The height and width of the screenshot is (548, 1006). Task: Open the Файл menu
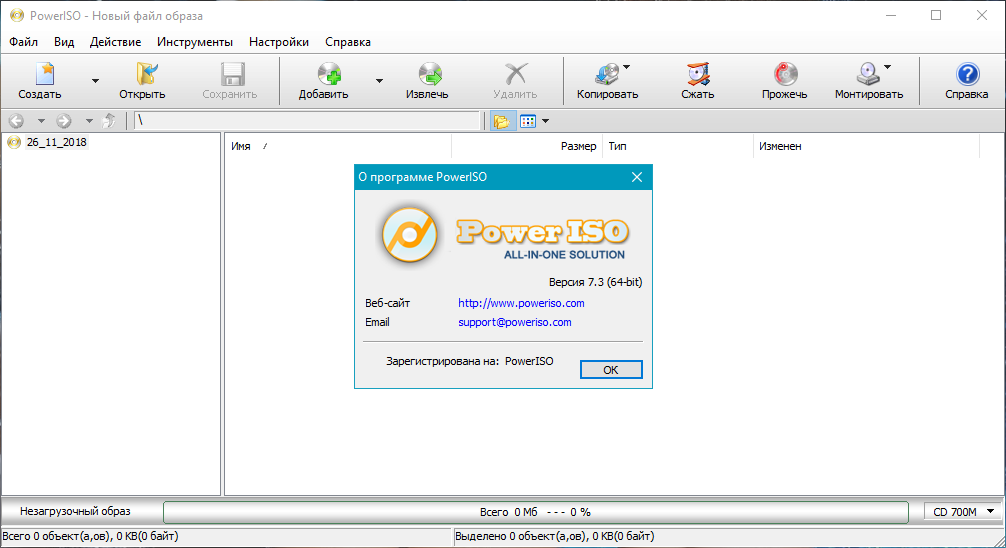click(24, 42)
